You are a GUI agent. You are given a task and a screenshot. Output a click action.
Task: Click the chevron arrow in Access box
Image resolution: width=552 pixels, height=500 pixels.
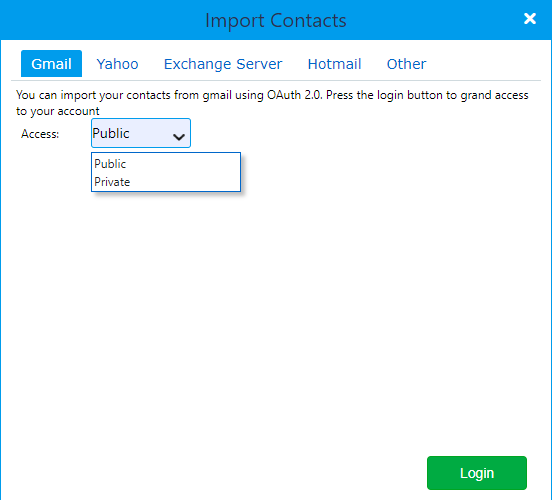179,137
